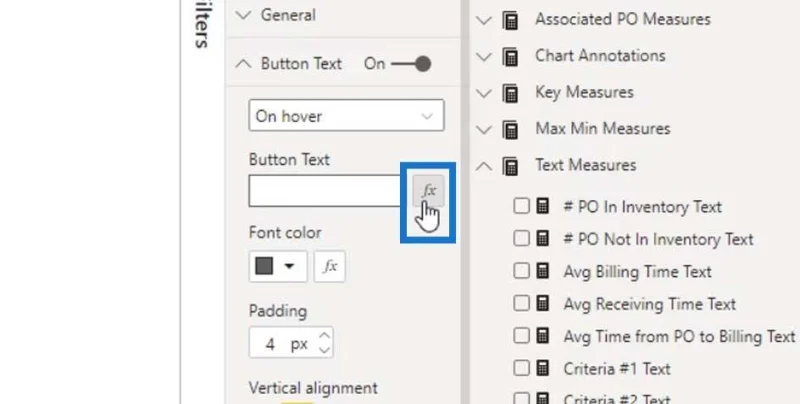This screenshot has width=800, height=404.
Task: Check the # PO In Inventory Text box
Action: (x=521, y=206)
